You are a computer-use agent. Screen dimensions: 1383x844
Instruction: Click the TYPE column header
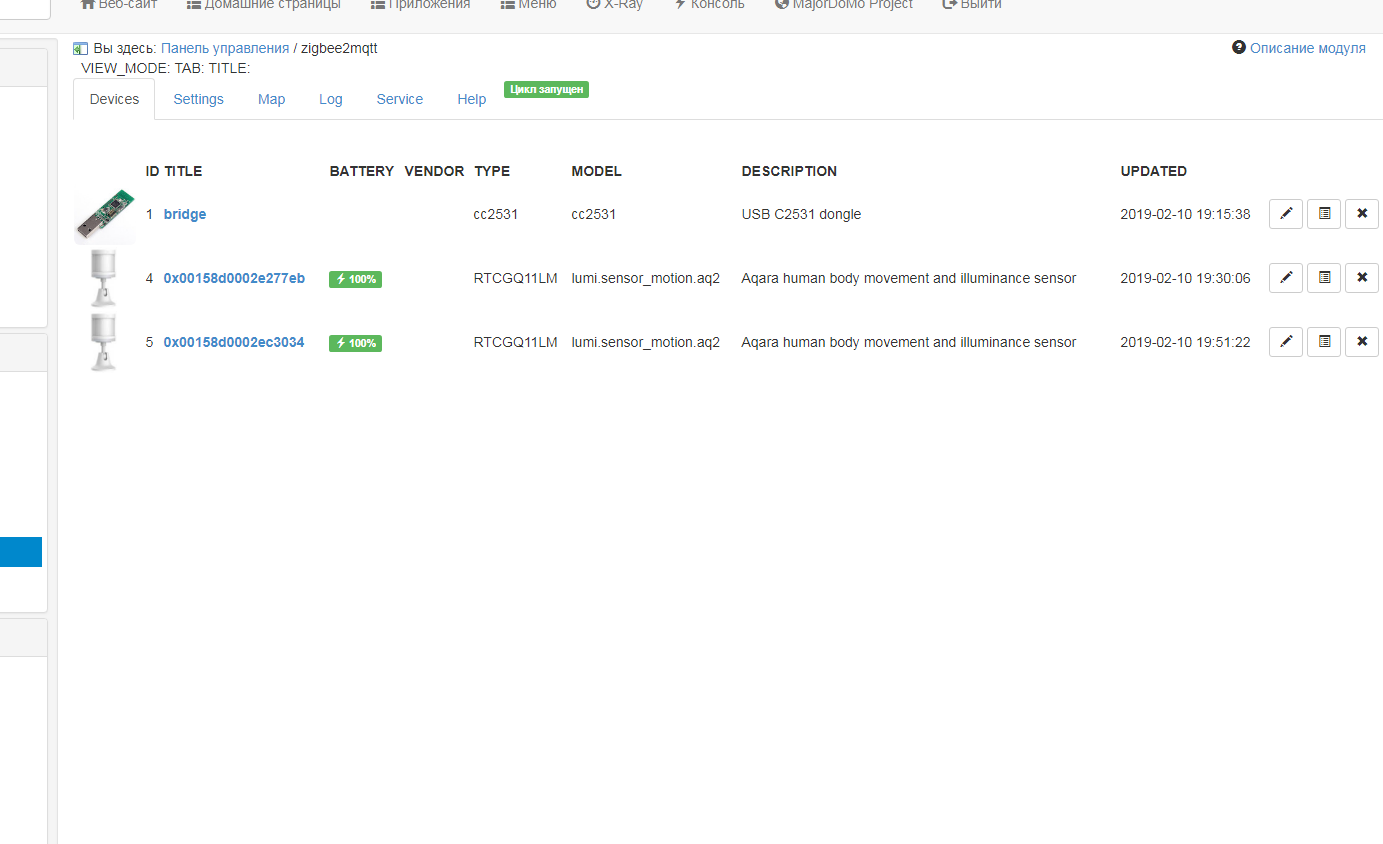point(492,171)
